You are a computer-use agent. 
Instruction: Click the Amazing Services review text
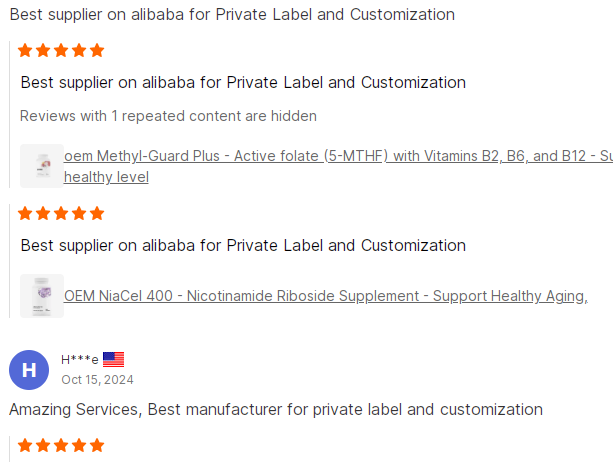[276, 409]
